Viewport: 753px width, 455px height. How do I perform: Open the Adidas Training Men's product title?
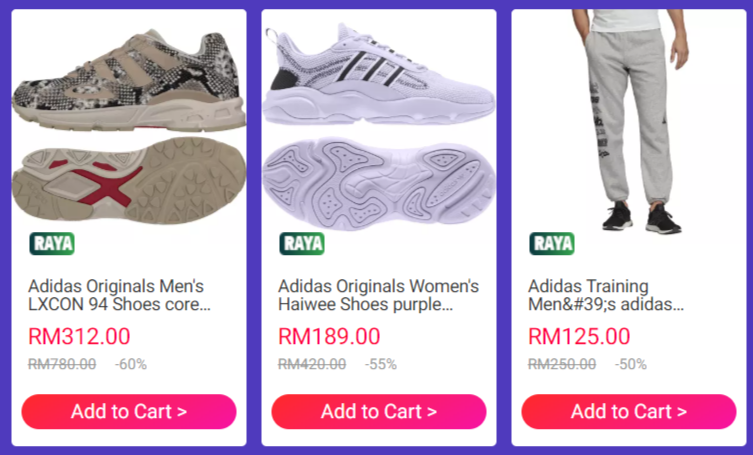605,295
